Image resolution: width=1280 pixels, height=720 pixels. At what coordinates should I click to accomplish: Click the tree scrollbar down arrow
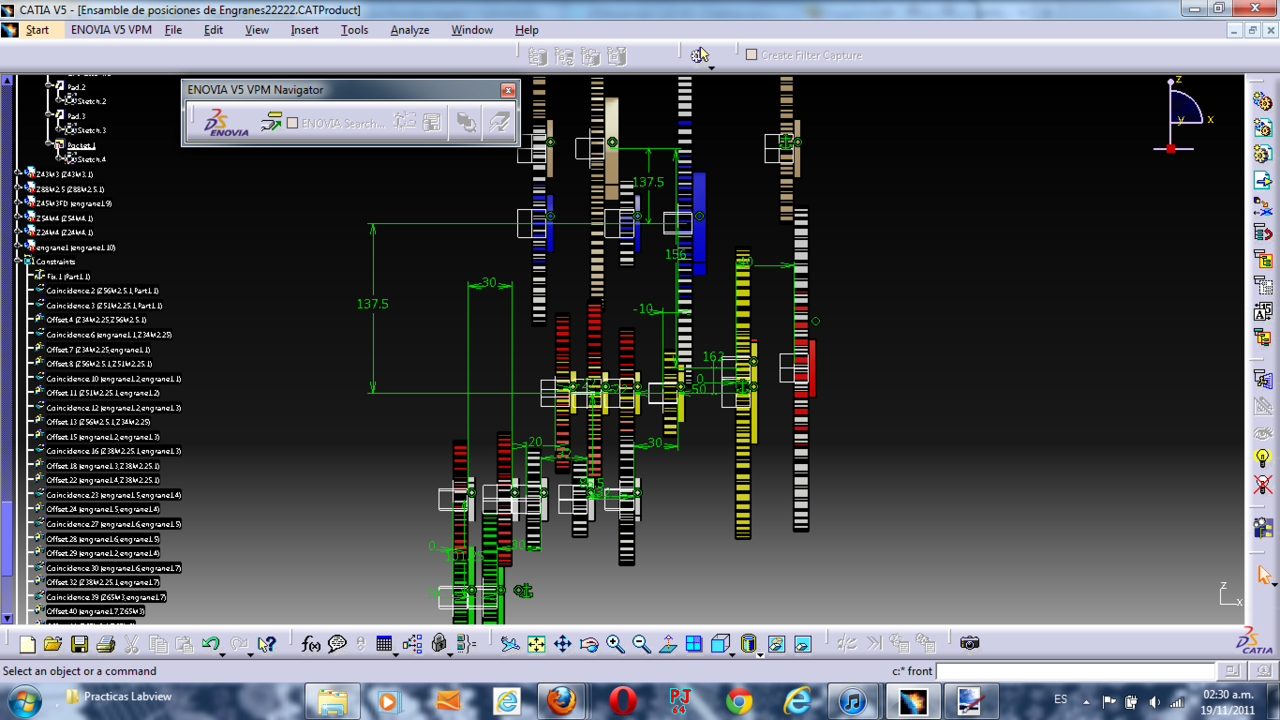pyautogui.click(x=7, y=618)
